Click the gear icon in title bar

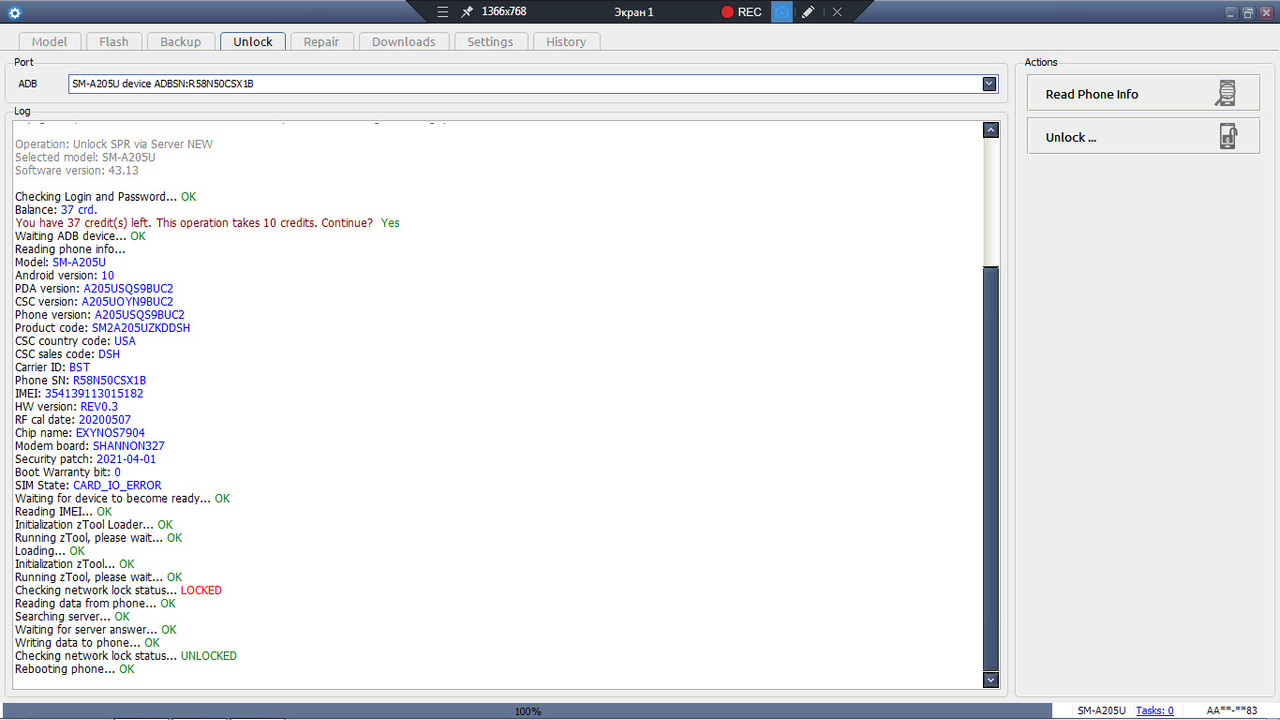tap(14, 13)
